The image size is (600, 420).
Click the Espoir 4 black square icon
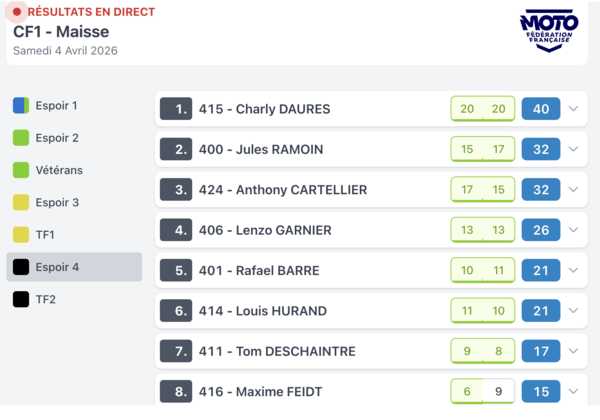tap(20, 267)
